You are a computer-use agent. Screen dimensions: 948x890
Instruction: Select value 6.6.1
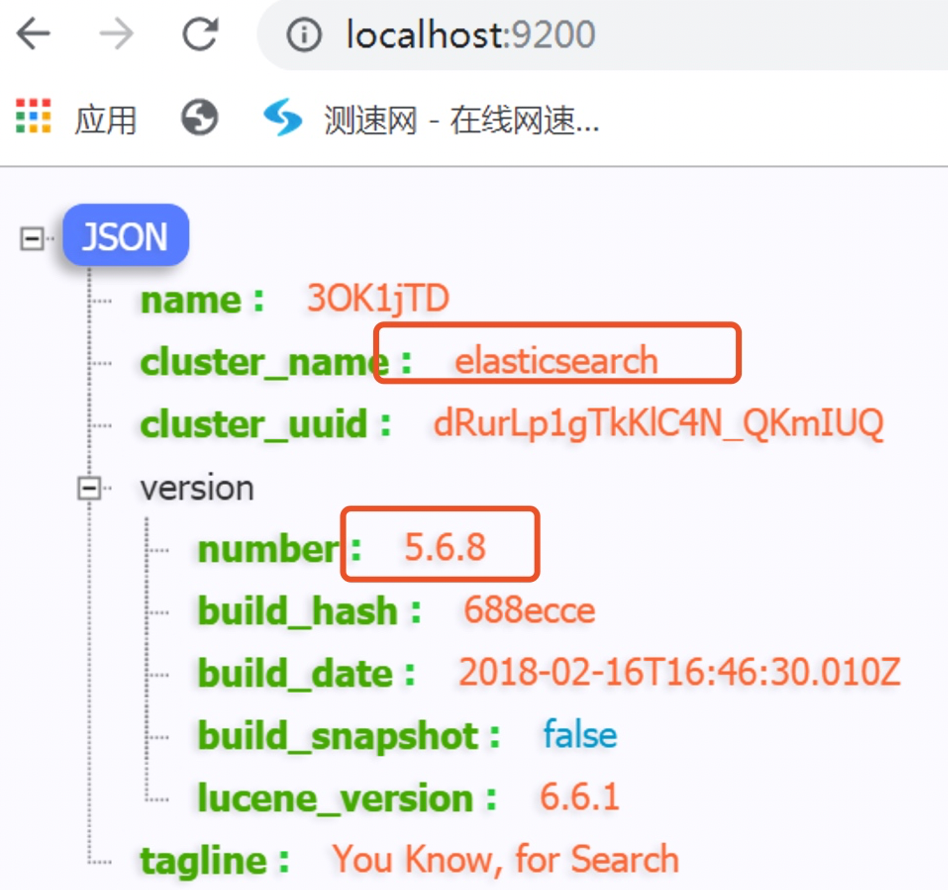tap(580, 797)
